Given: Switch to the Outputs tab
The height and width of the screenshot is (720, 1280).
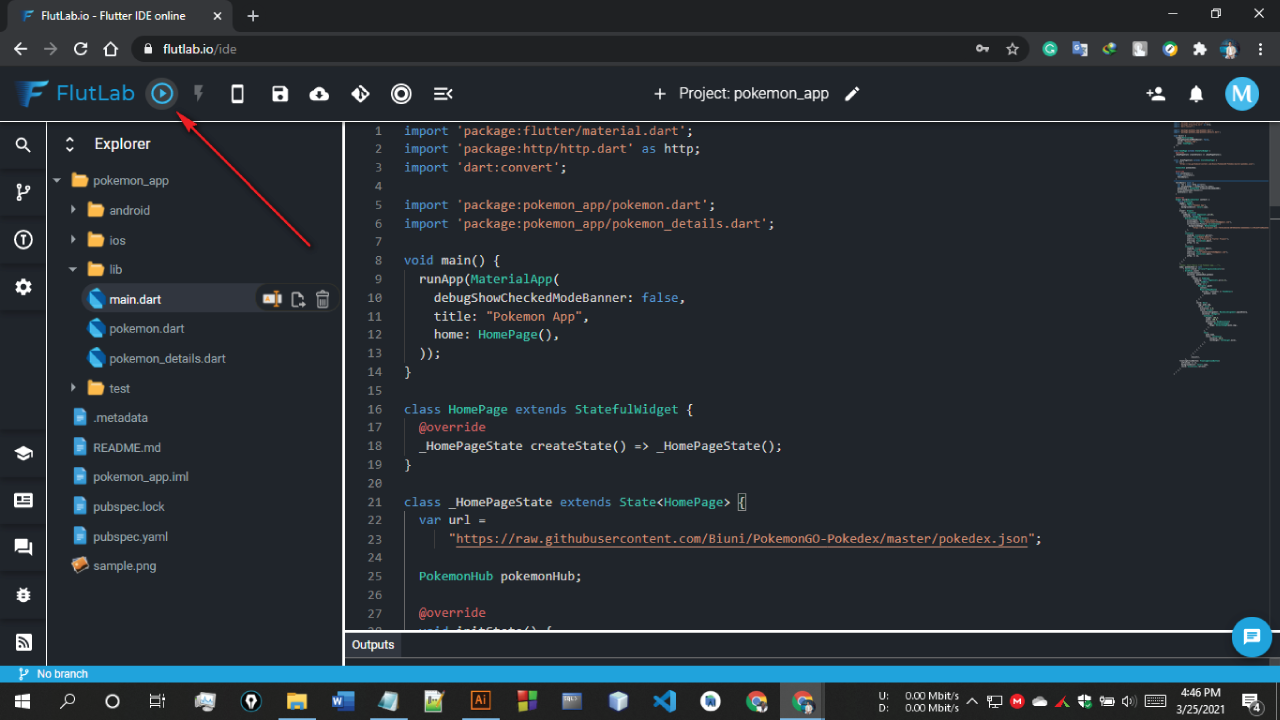Looking at the screenshot, I should tap(372, 645).
